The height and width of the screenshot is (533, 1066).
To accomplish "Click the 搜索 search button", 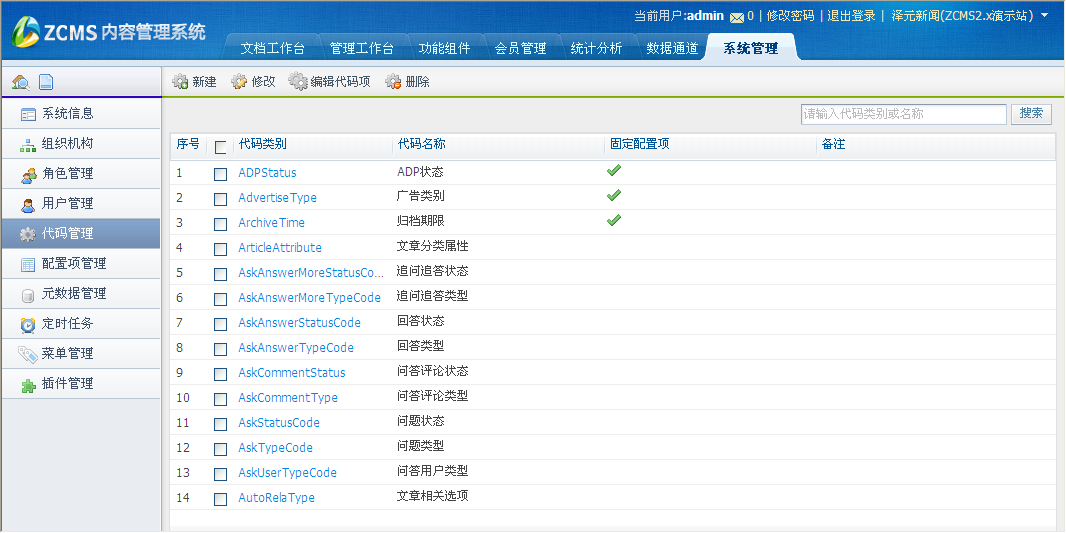I will pos(1031,114).
